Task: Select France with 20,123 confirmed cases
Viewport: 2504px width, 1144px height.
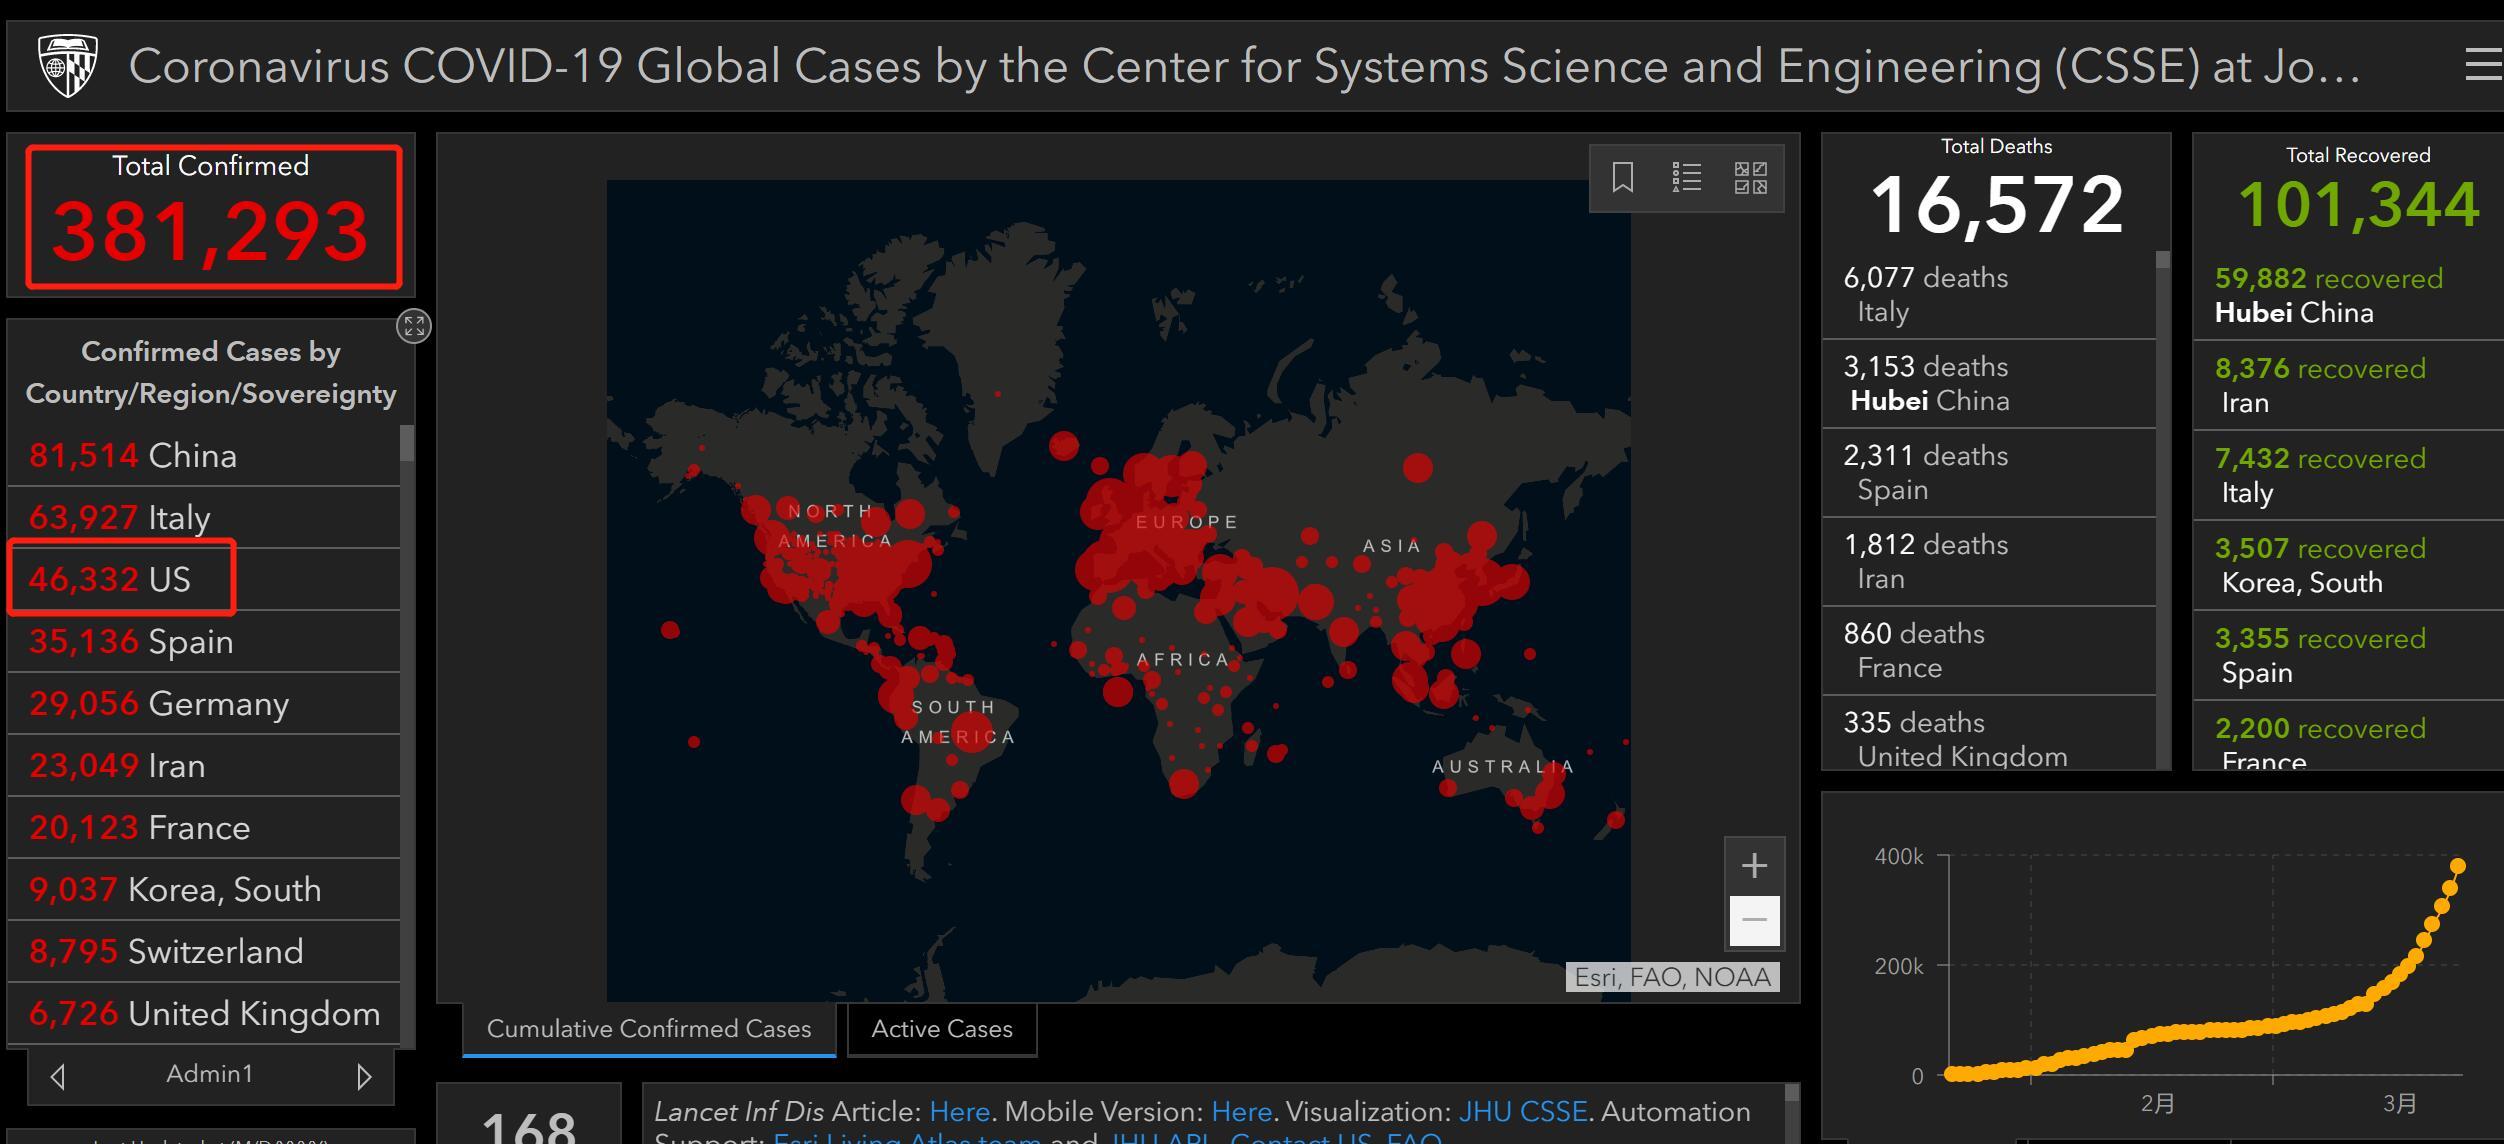Action: click(204, 828)
